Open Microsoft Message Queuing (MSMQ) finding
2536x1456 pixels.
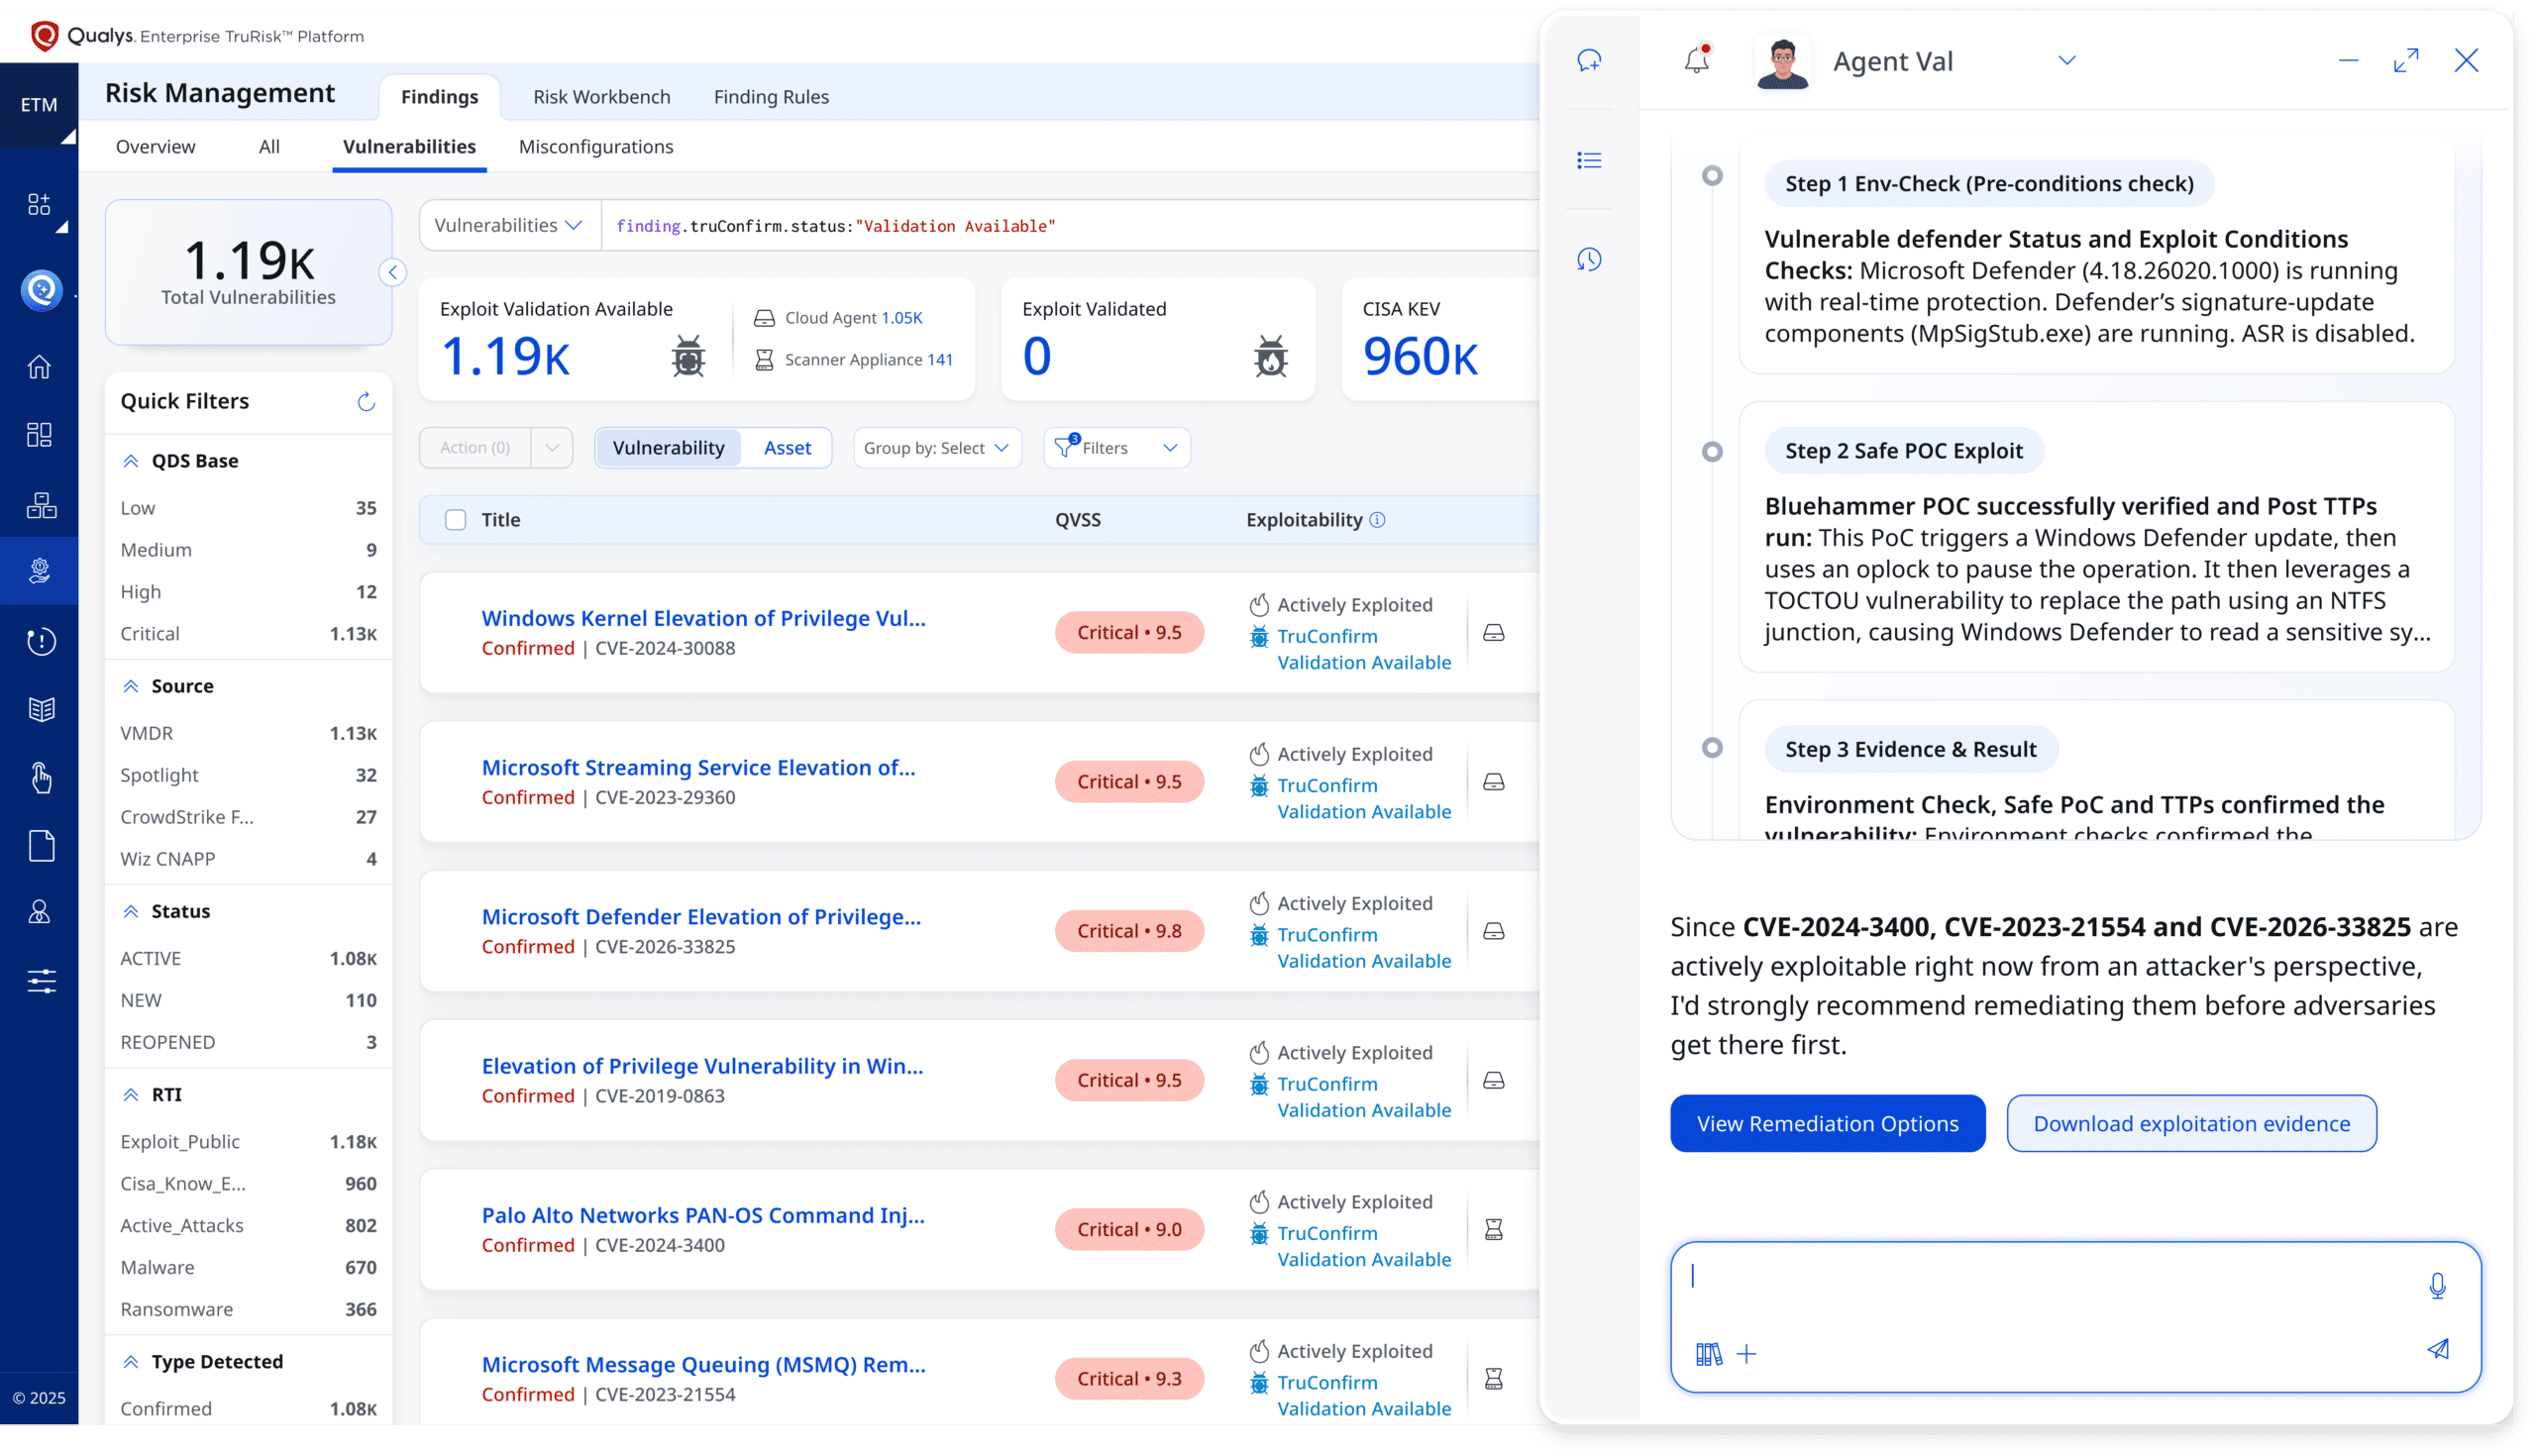703,1365
